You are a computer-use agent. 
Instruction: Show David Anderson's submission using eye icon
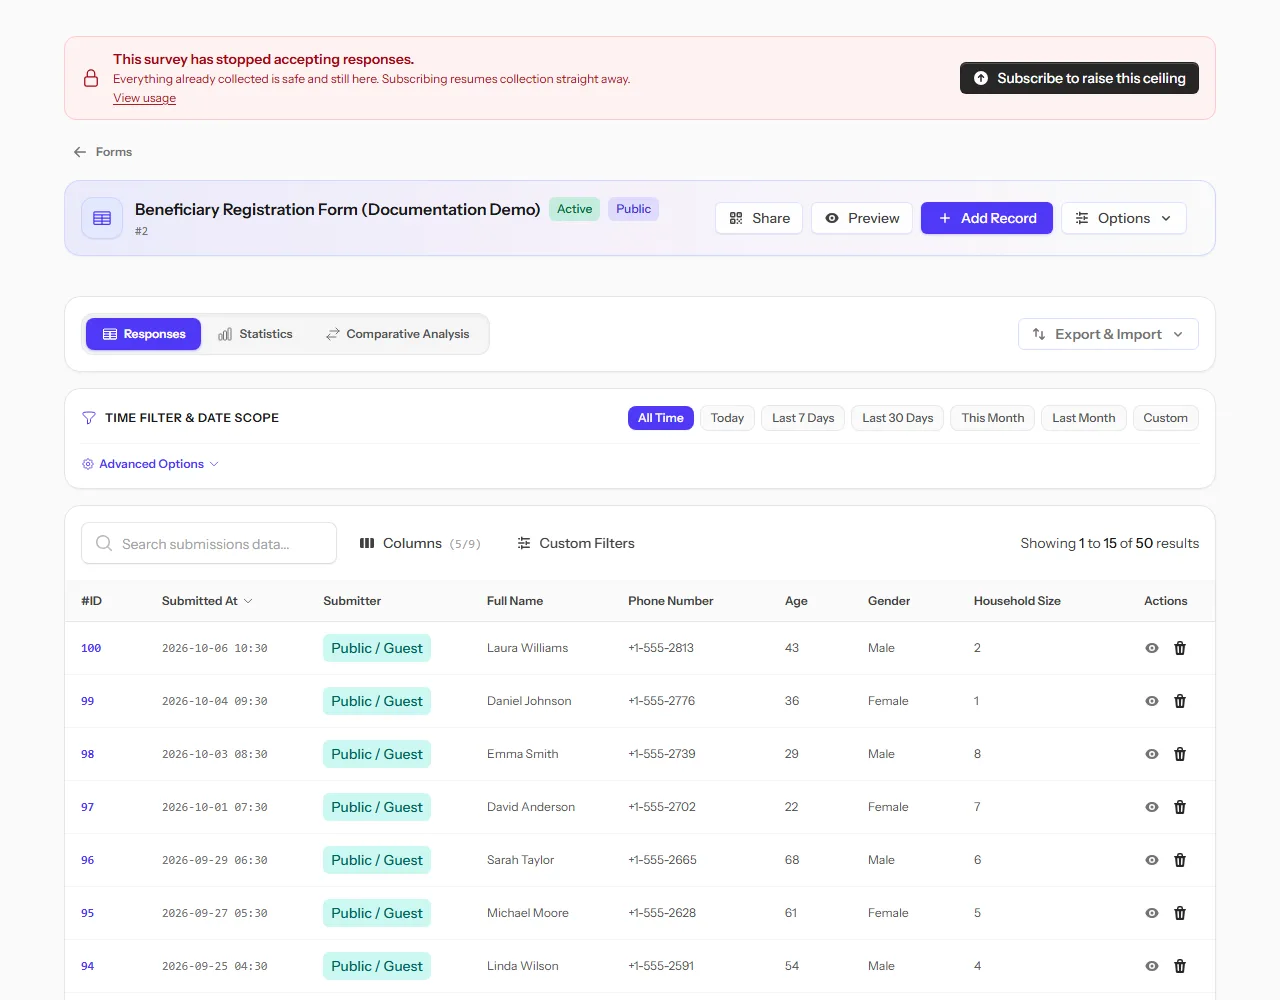pyautogui.click(x=1152, y=807)
